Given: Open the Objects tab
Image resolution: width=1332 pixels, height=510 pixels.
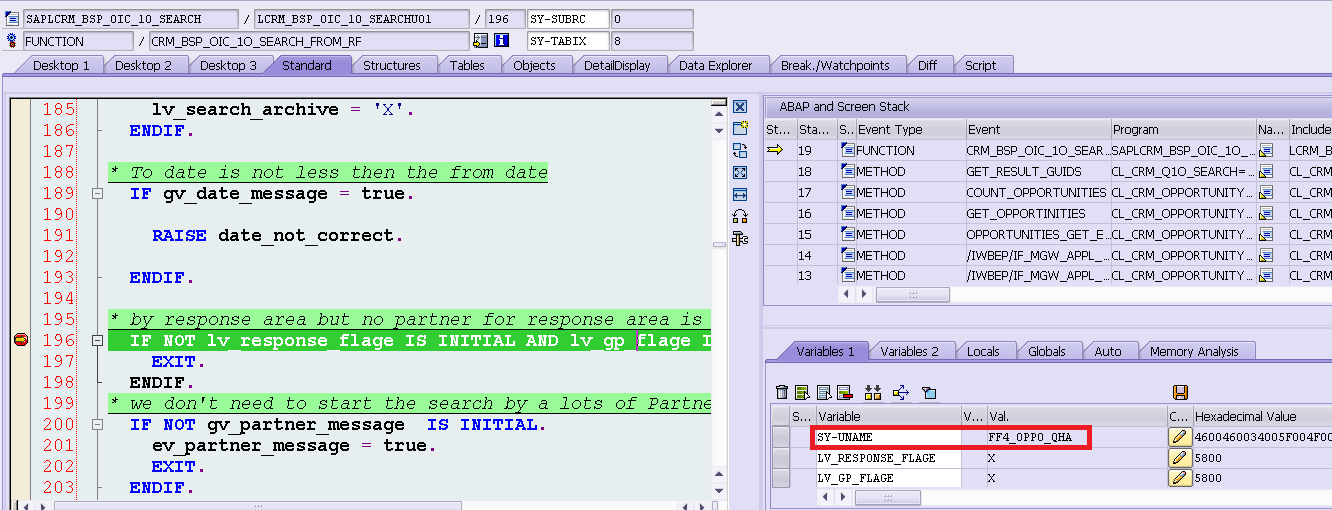Looking at the screenshot, I should click(x=535, y=65).
